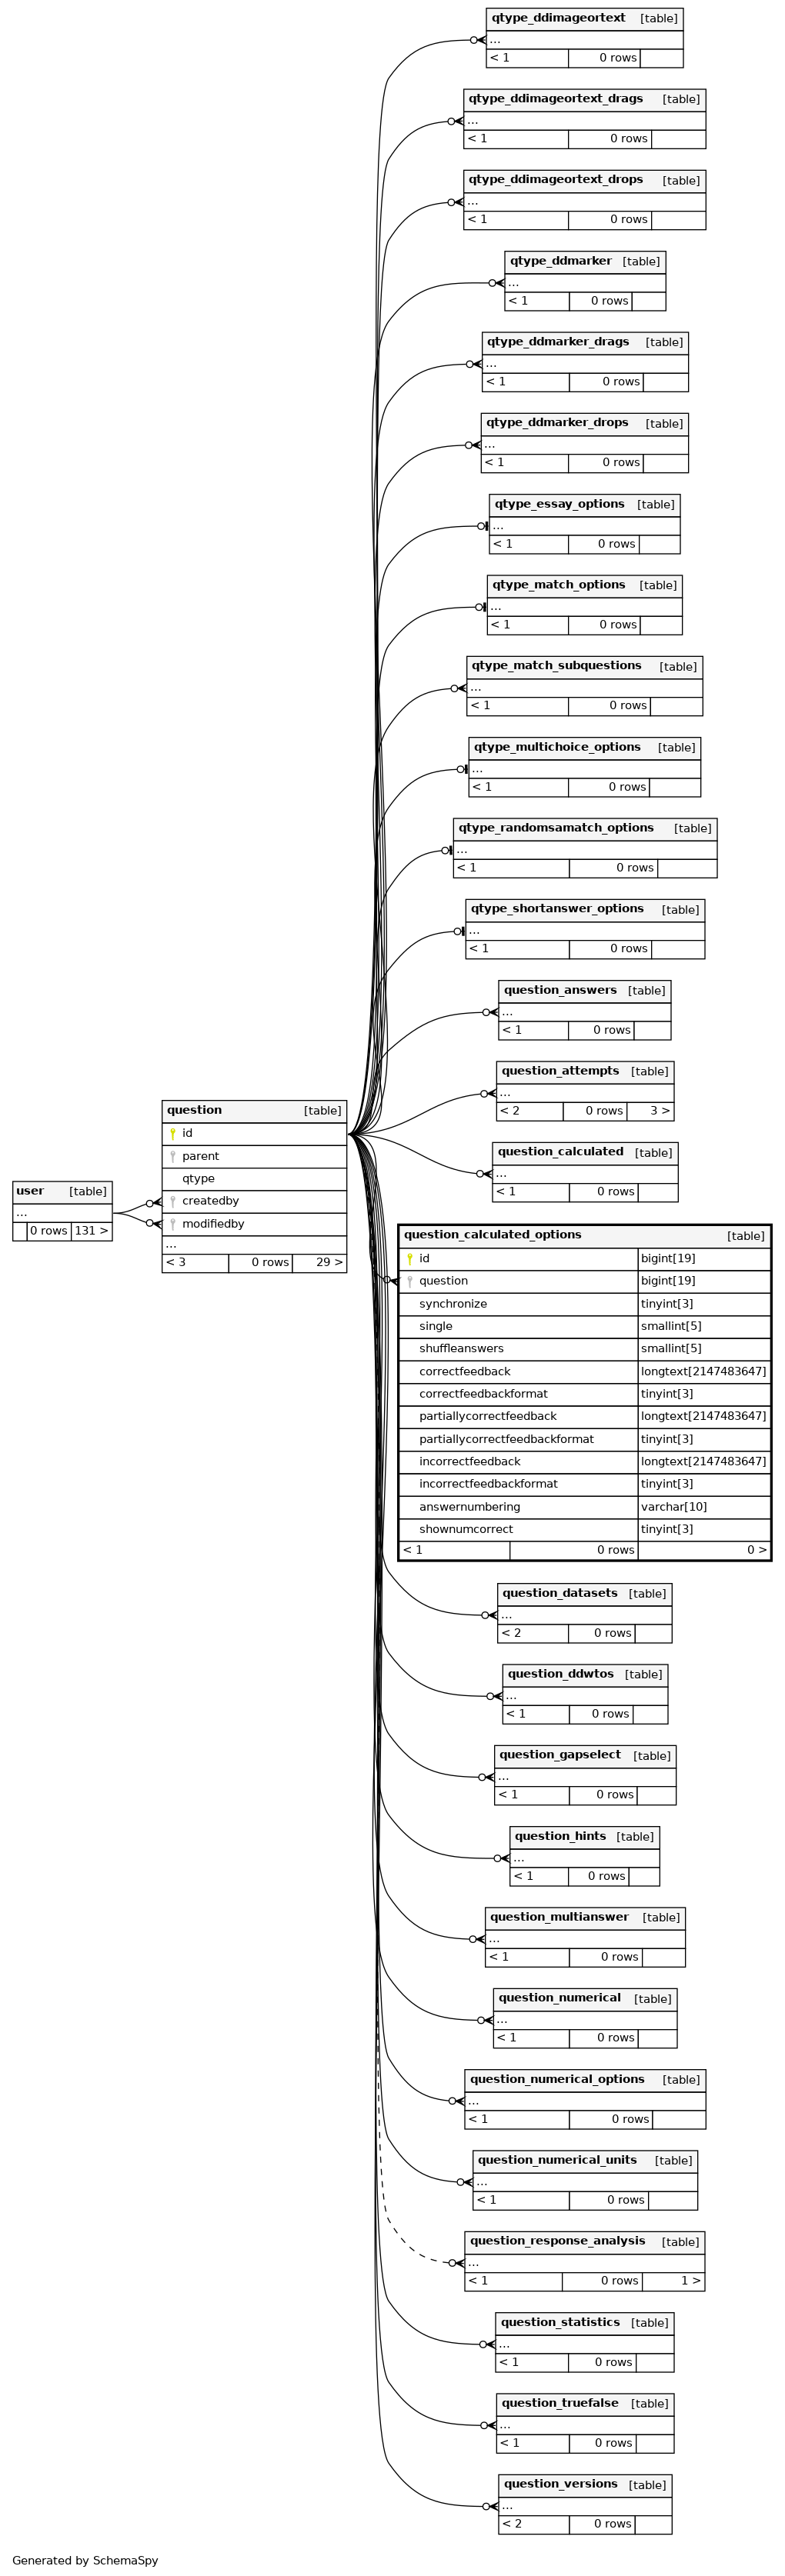Open the qtype_essay_options table header
This screenshot has height=2576, width=785.
coord(559,504)
